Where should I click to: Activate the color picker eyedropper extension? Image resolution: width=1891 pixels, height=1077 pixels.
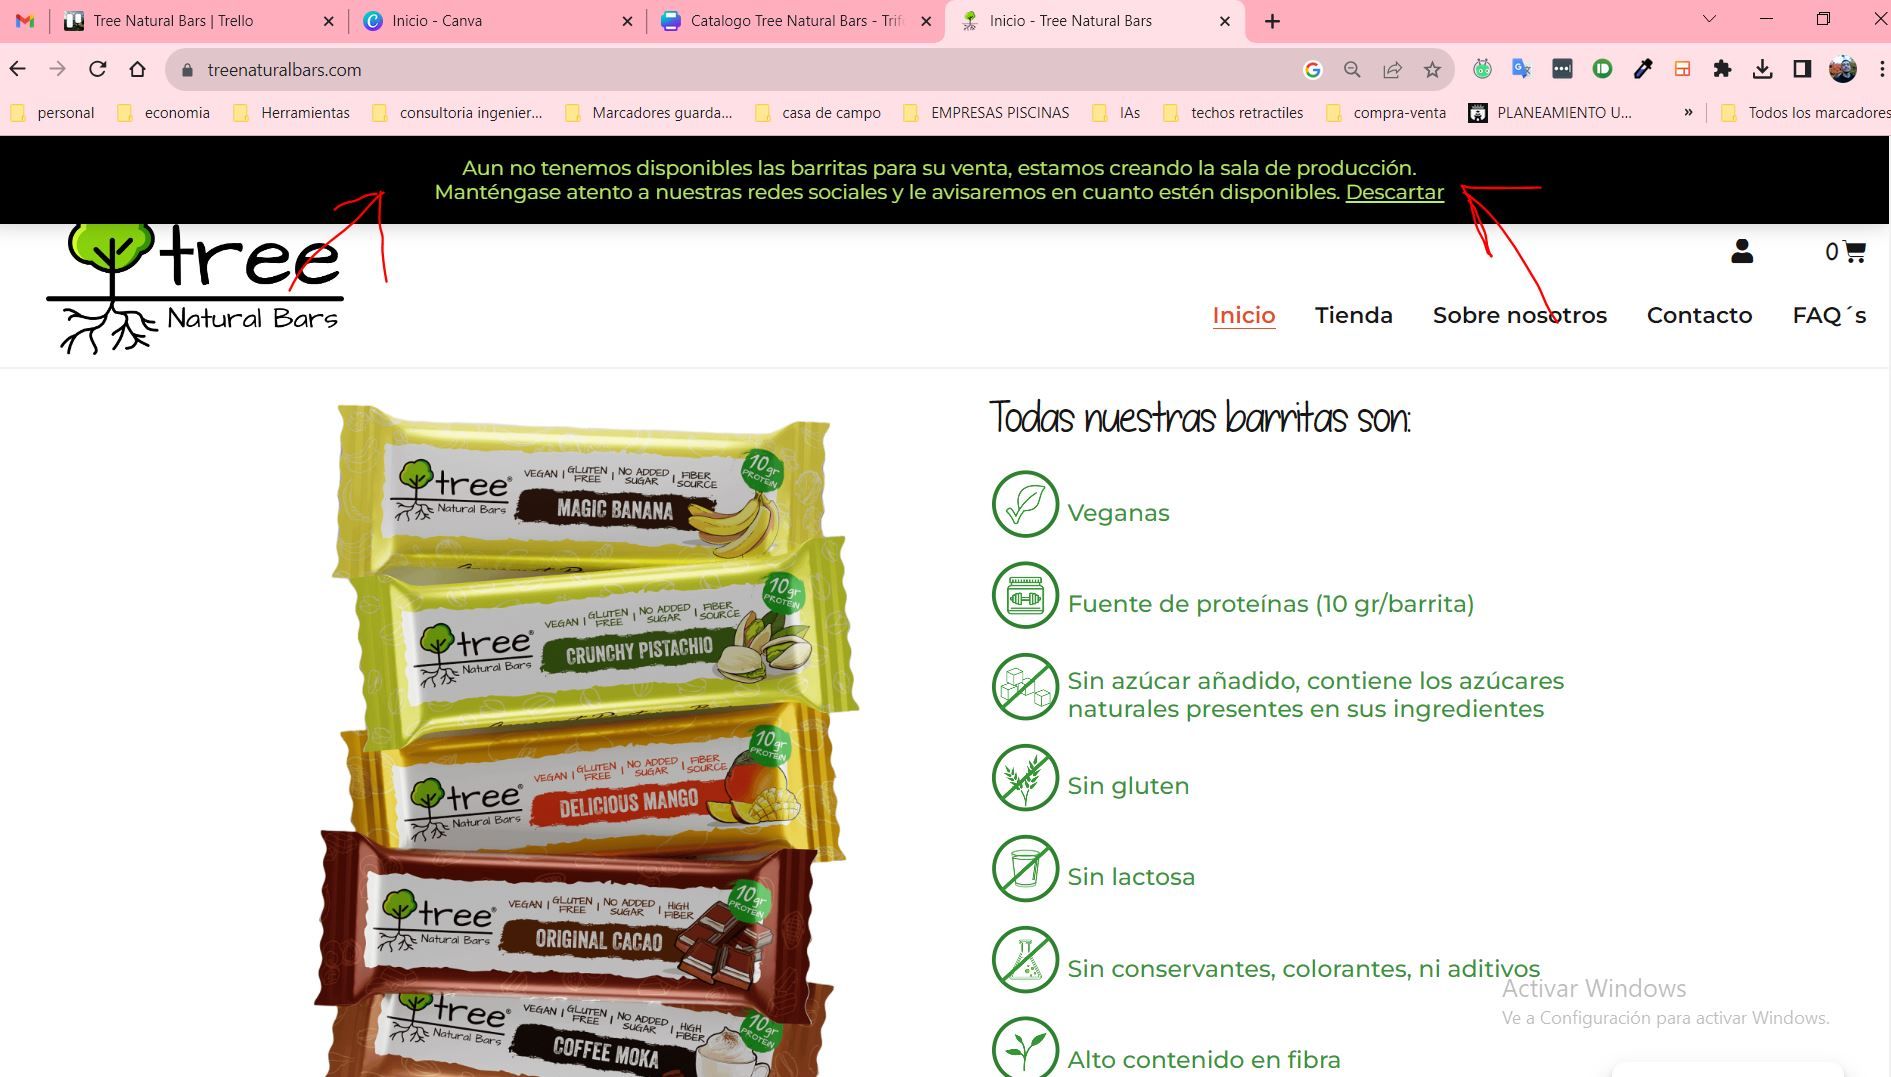coord(1642,69)
